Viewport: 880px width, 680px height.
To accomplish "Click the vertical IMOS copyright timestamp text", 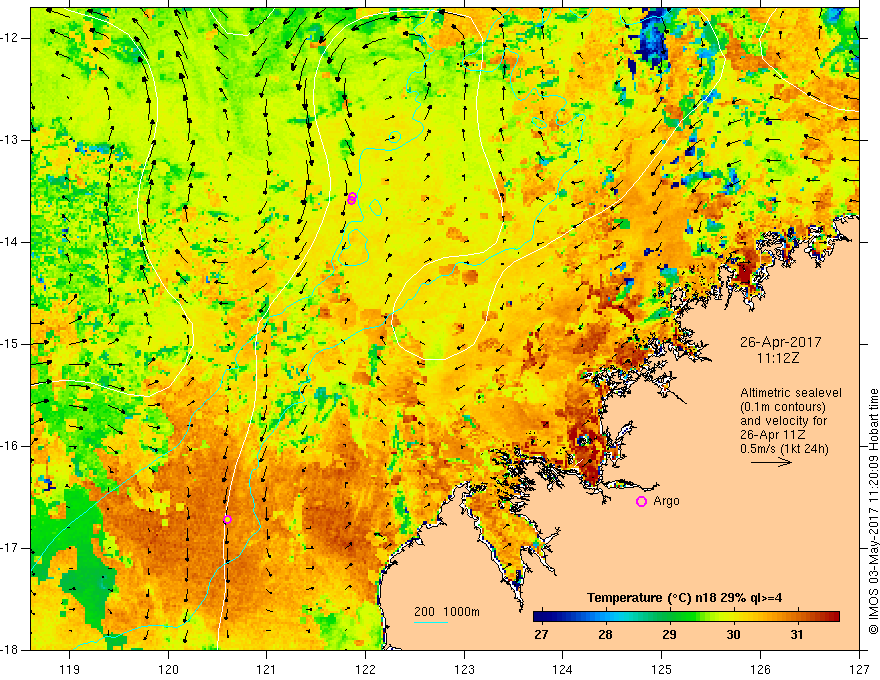I will pos(873,511).
